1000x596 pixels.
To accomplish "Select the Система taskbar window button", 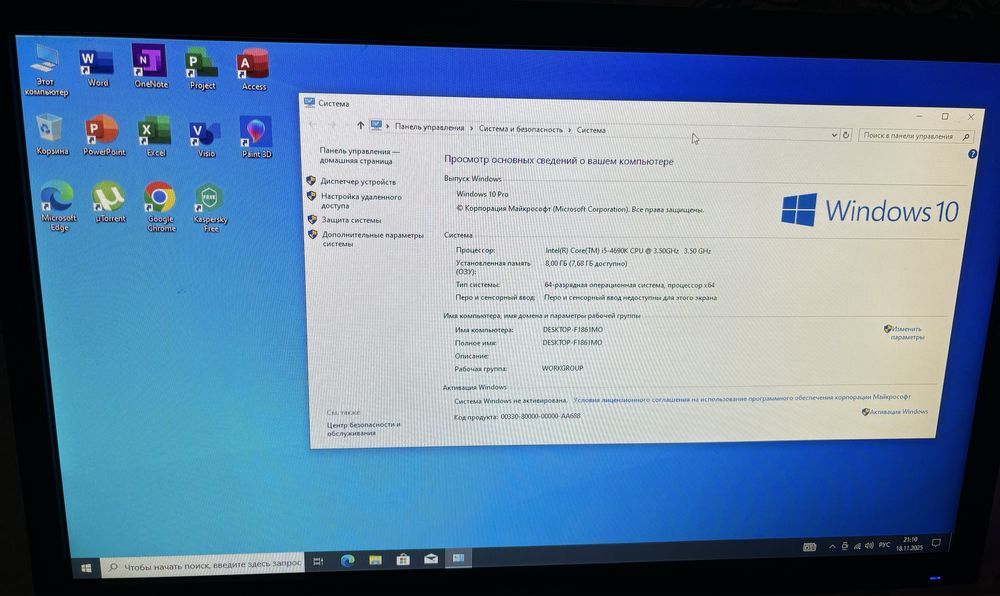I will (x=459, y=558).
